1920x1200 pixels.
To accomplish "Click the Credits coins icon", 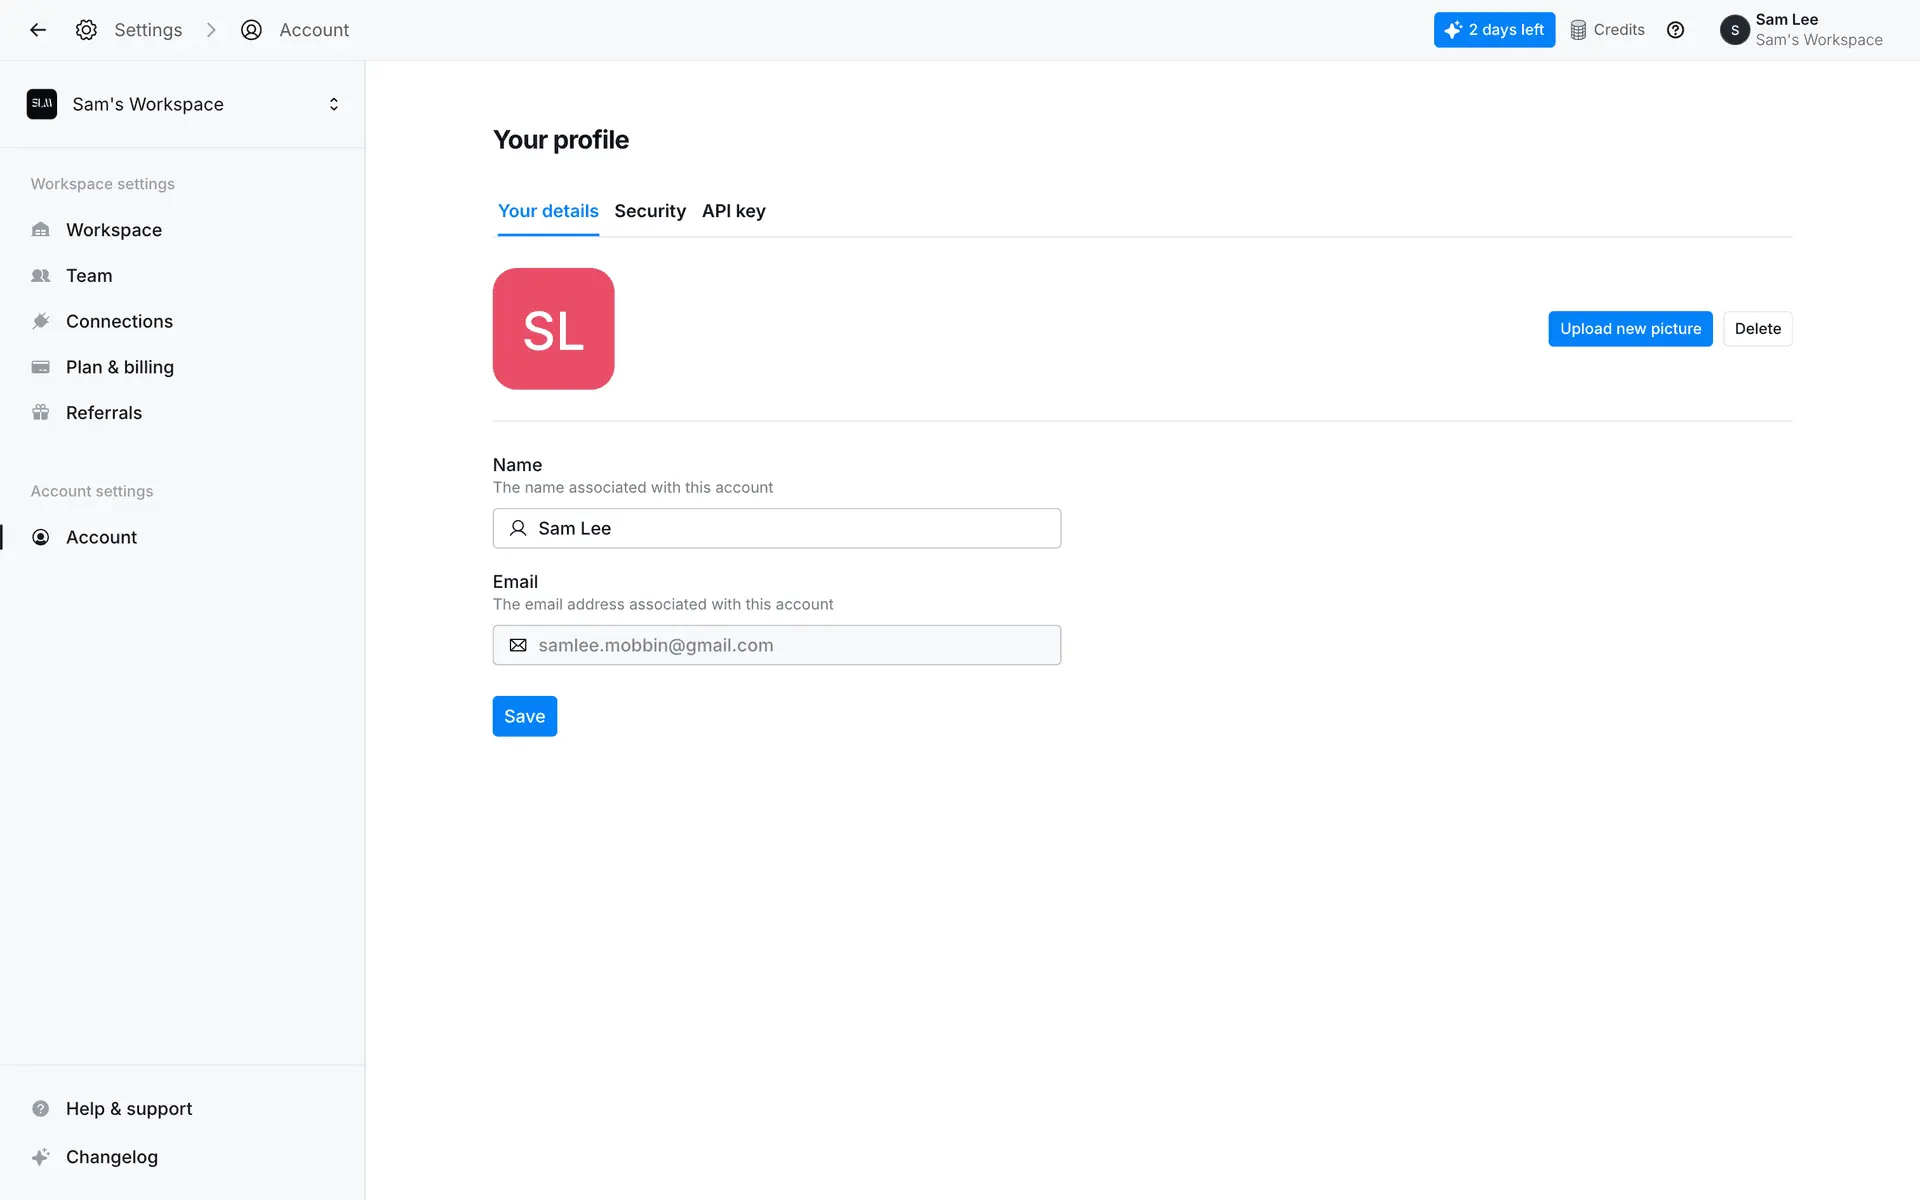I will point(1578,30).
